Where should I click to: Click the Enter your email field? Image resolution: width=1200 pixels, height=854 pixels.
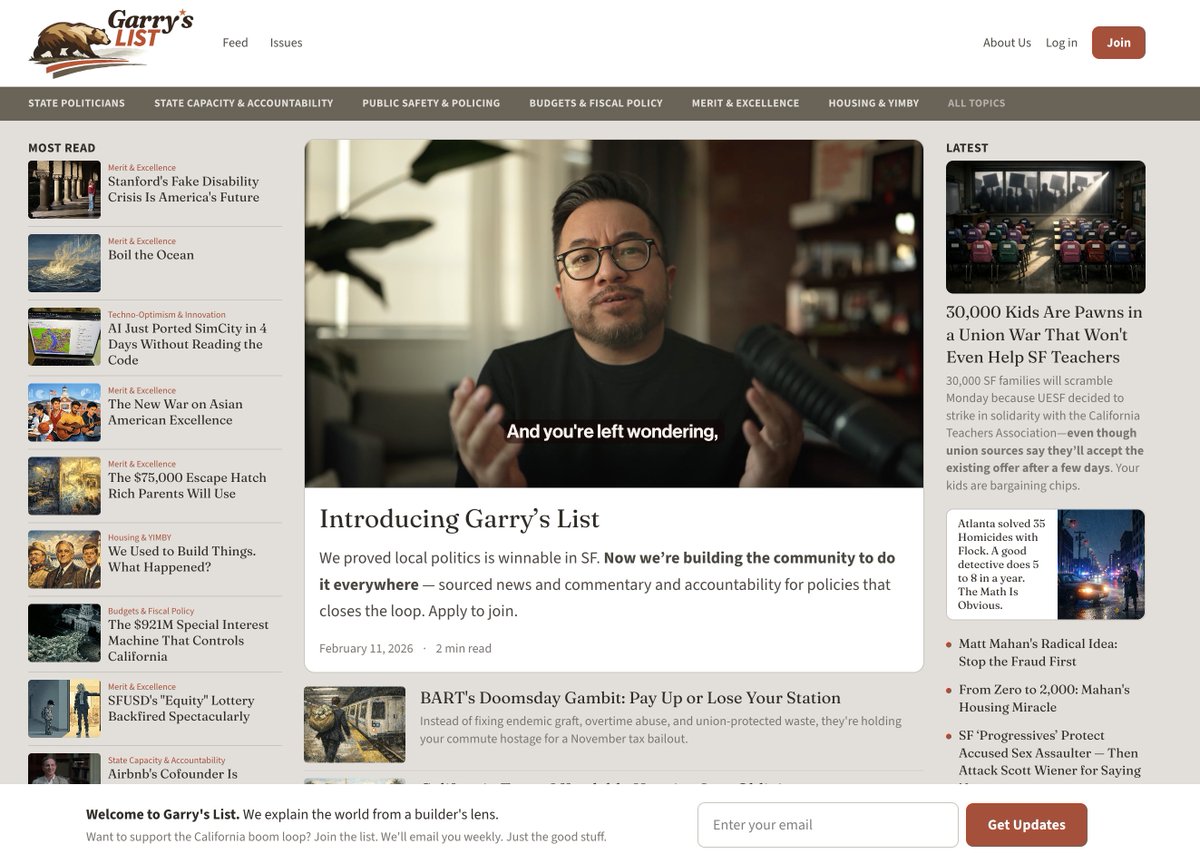coord(826,824)
